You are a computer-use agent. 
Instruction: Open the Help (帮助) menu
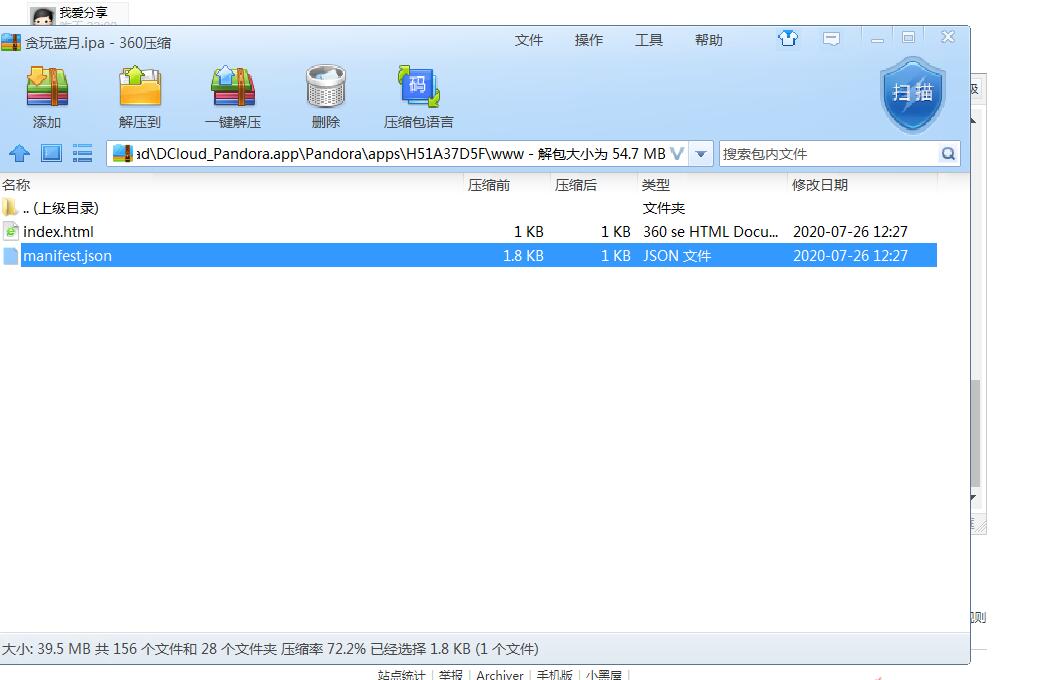709,40
